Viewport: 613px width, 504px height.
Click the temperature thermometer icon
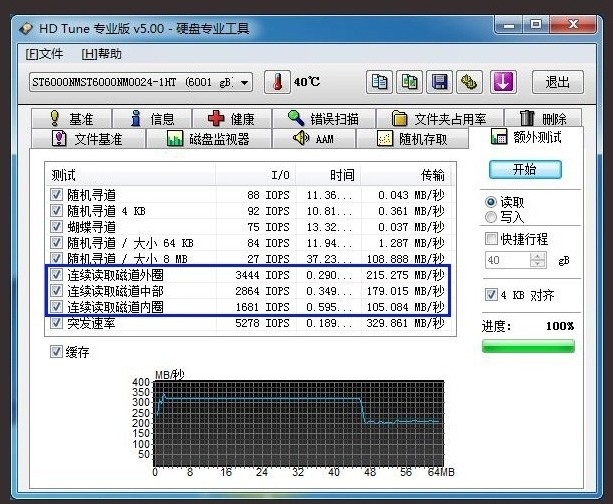pos(277,82)
